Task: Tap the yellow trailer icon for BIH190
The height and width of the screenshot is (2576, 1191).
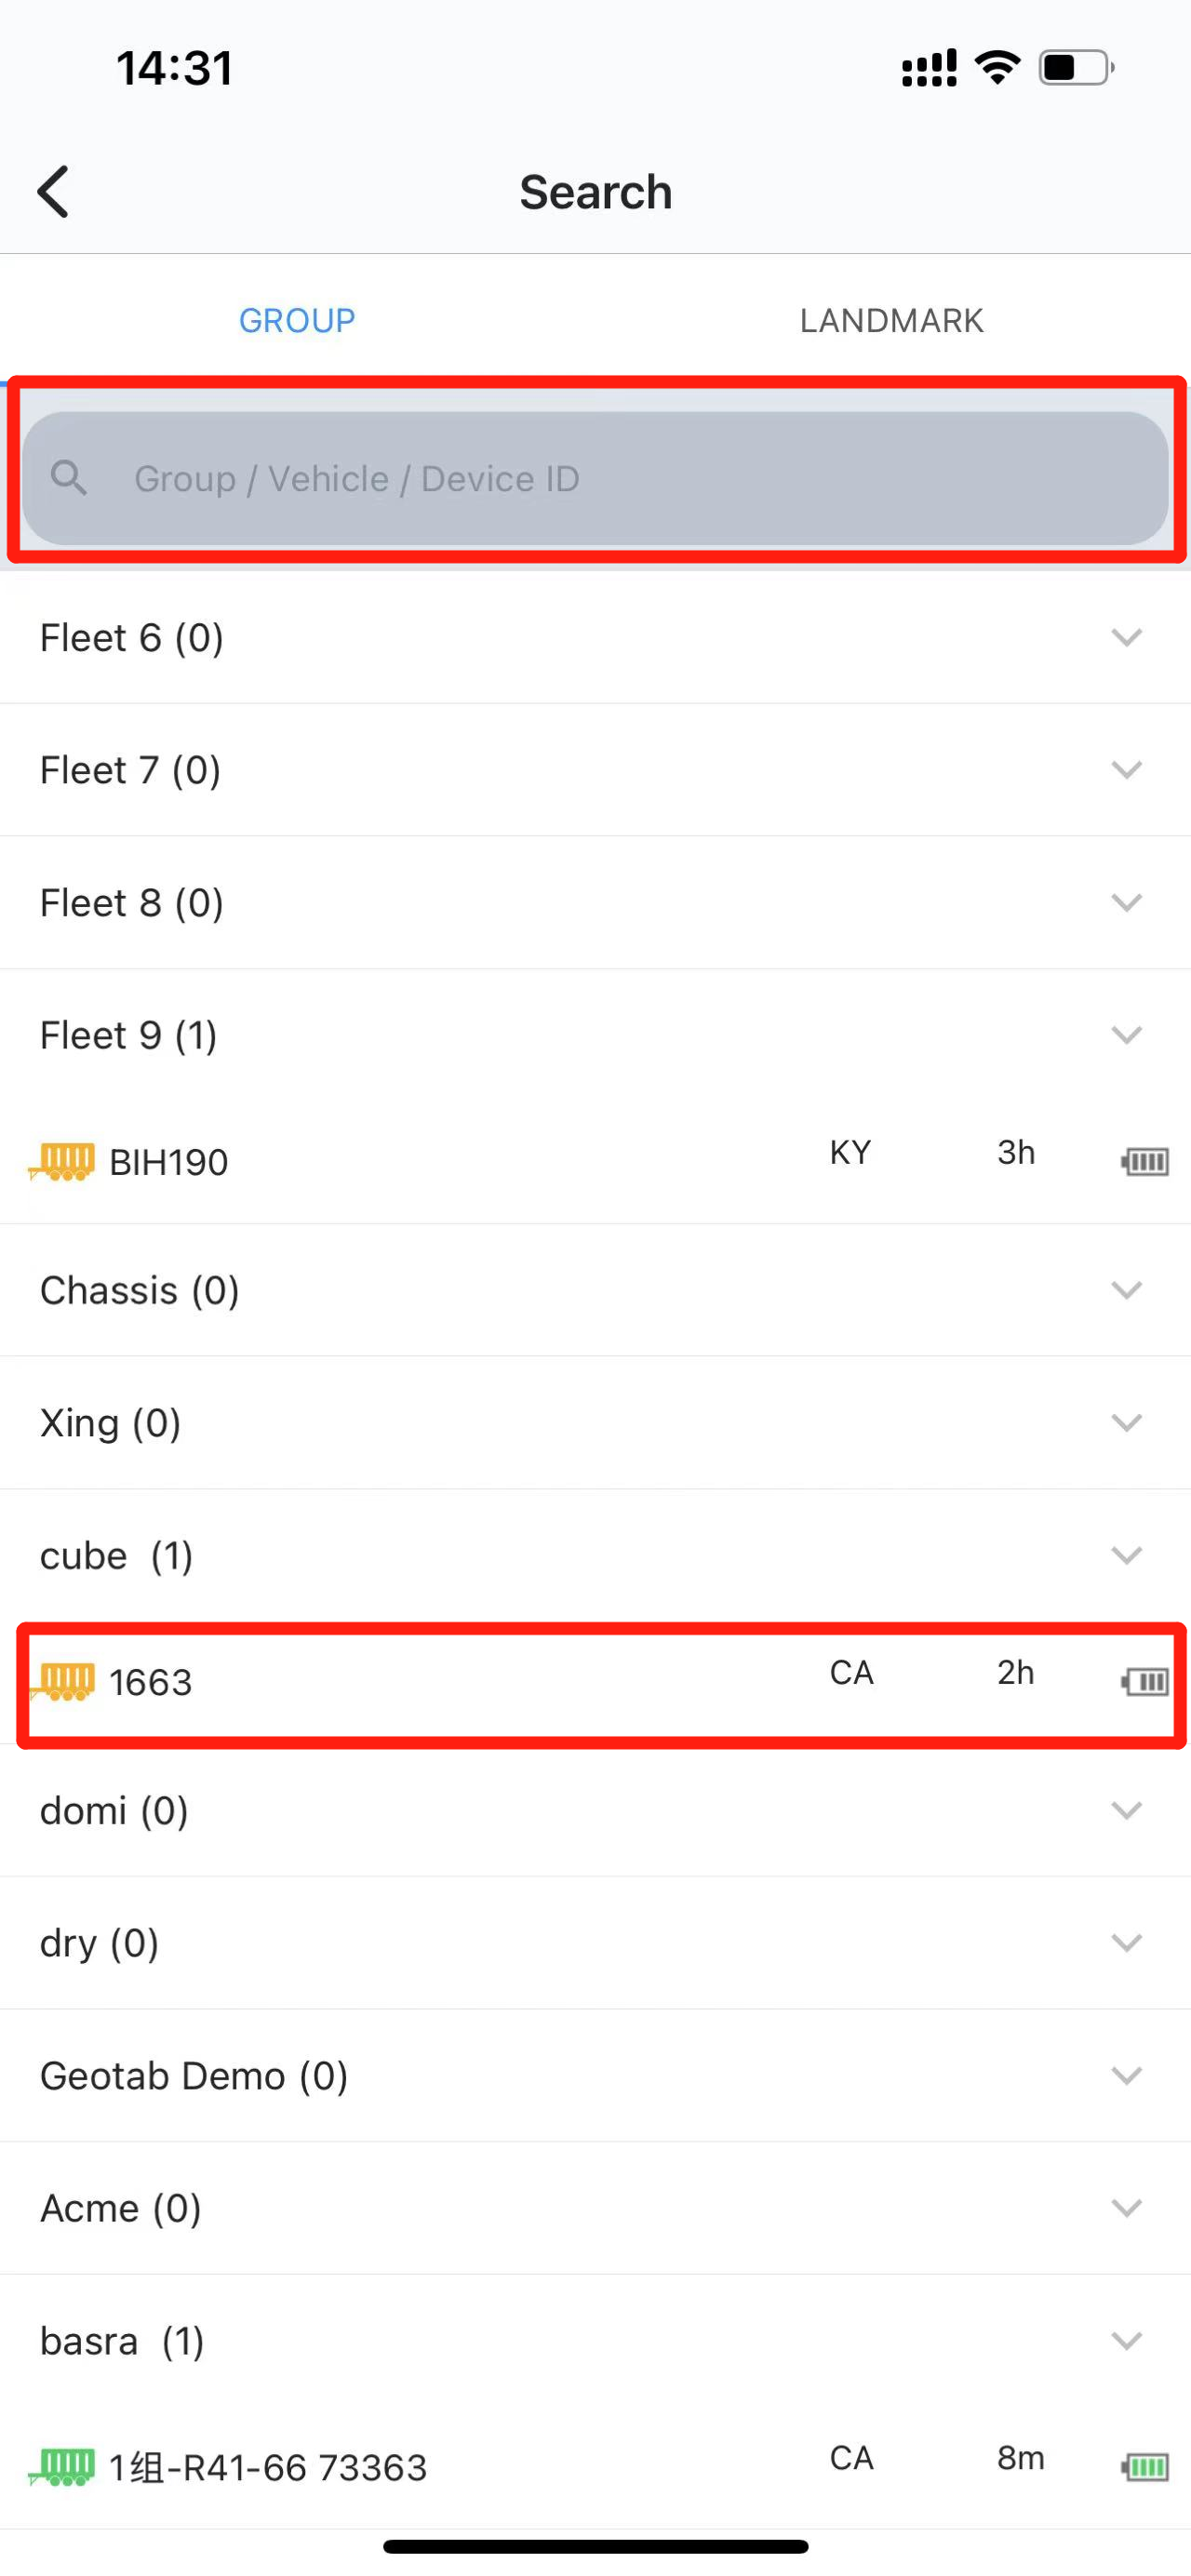Action: [x=62, y=1162]
